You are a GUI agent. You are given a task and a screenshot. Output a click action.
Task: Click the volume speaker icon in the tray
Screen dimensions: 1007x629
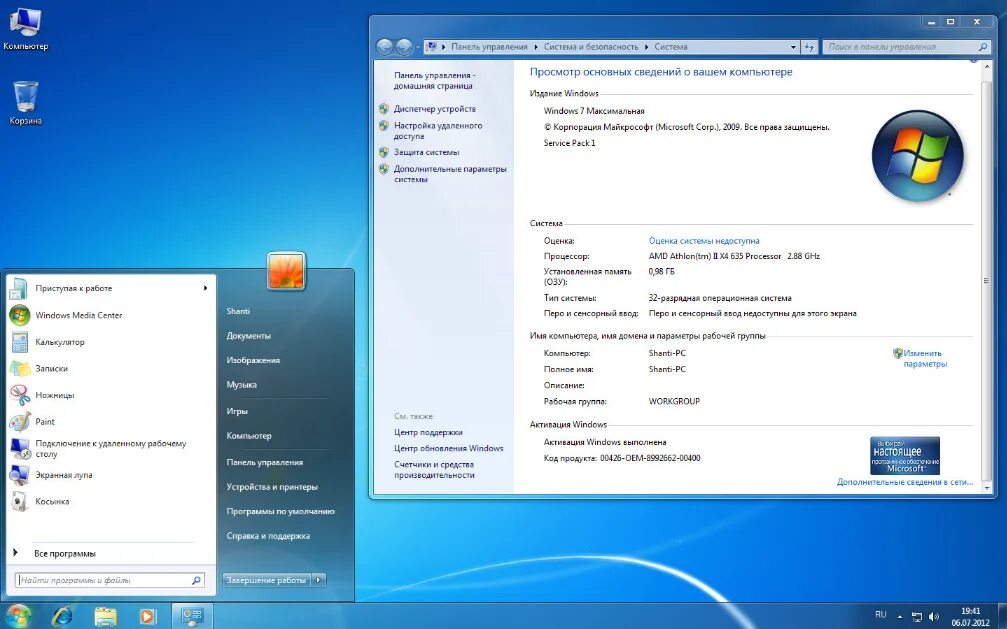click(933, 615)
